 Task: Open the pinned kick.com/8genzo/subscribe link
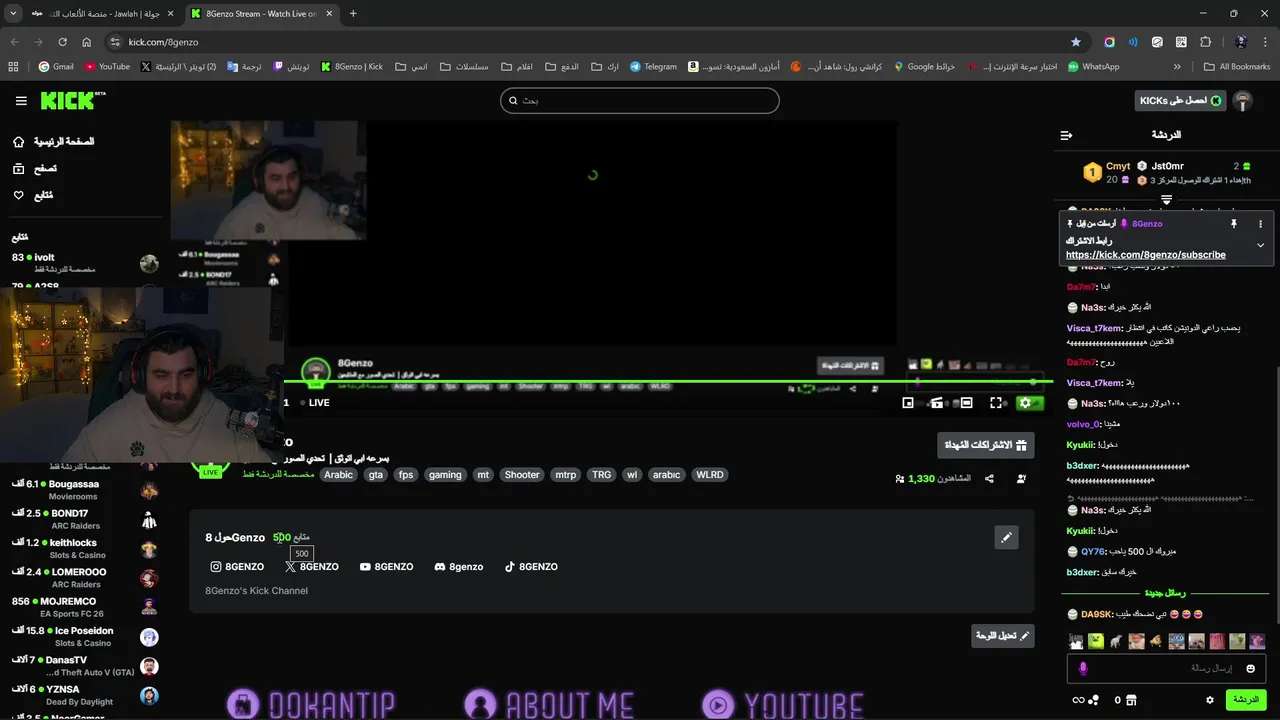[1145, 255]
